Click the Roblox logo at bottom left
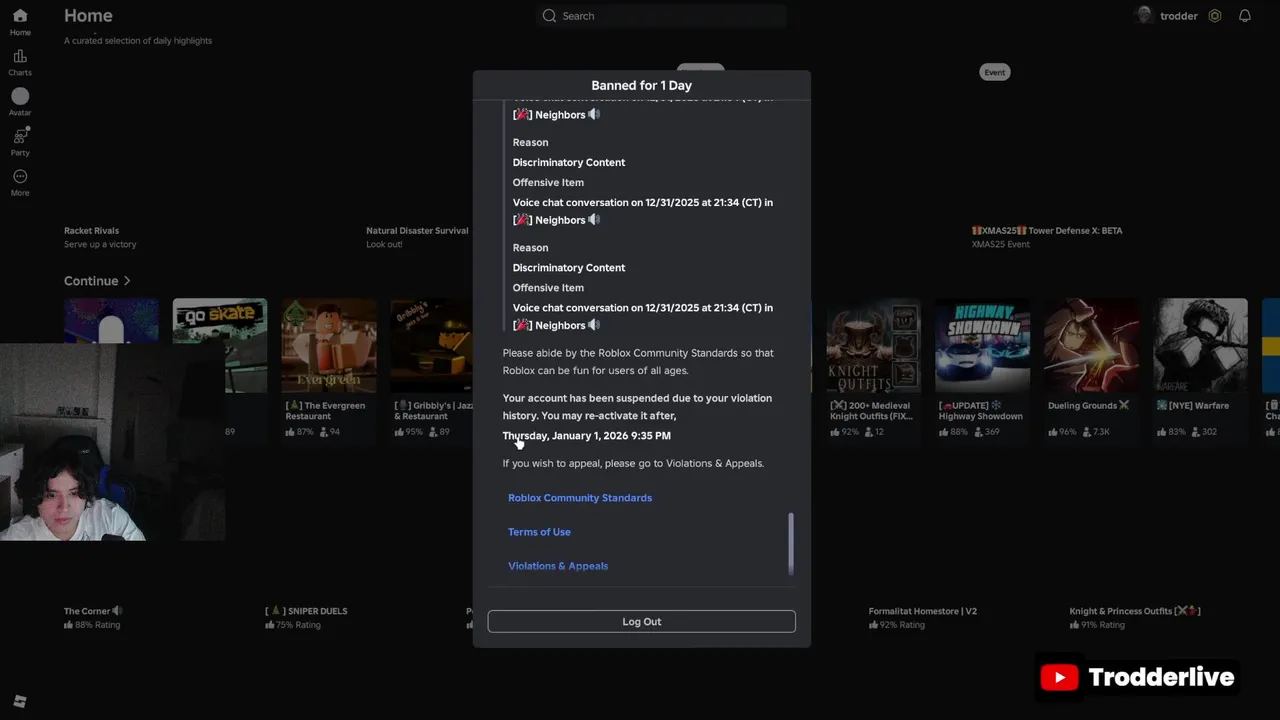Viewport: 1280px width, 720px height. 20,701
